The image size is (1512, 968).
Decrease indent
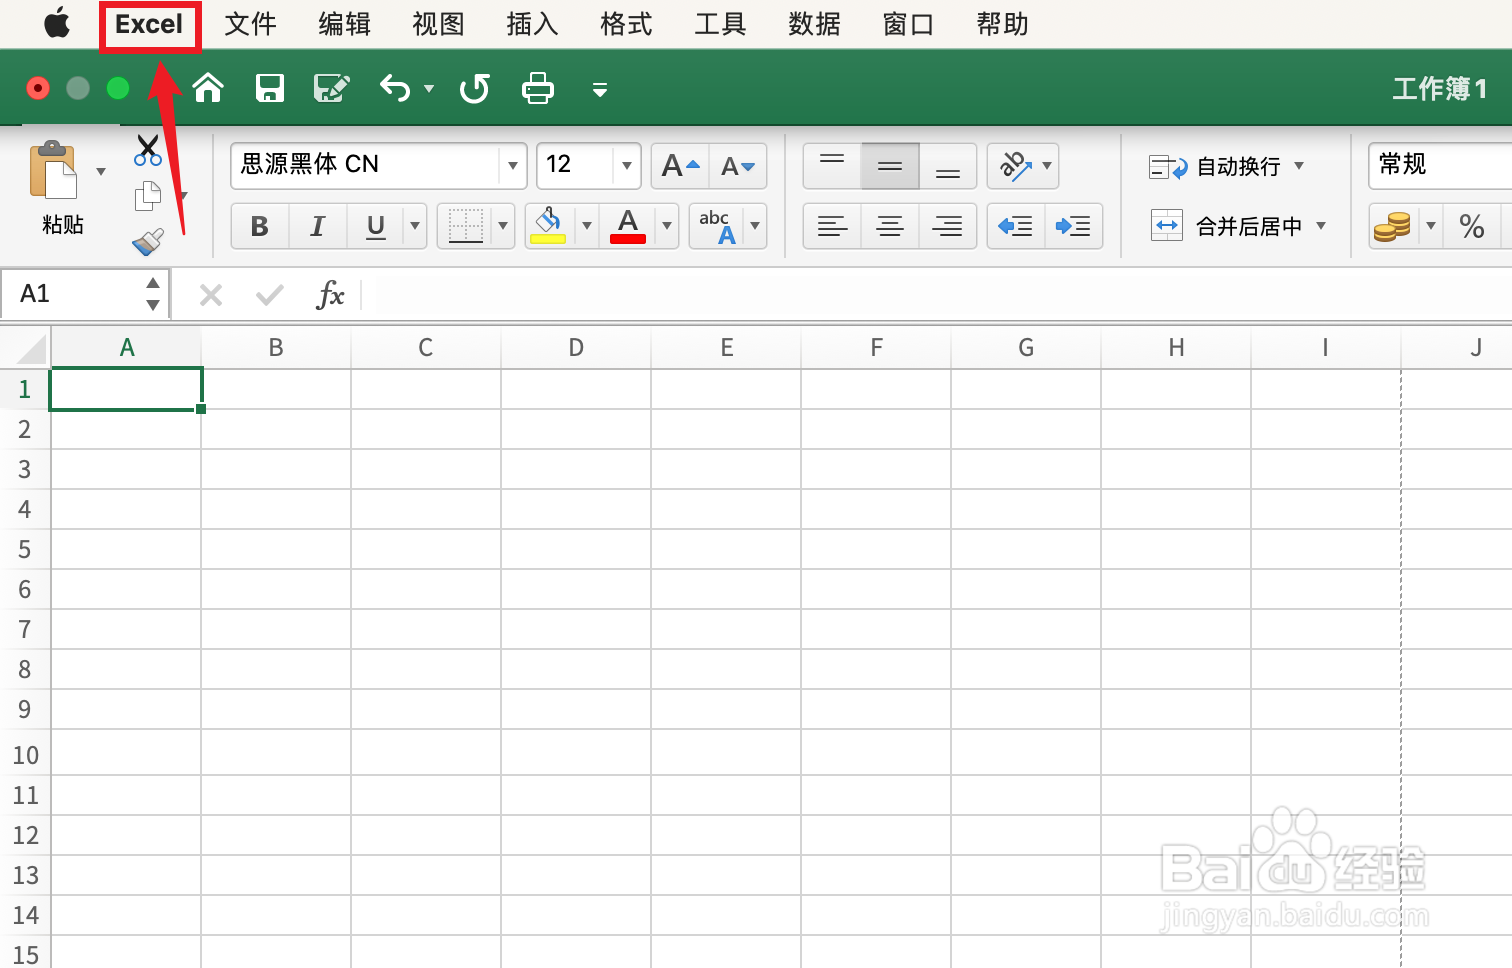coord(1016,226)
